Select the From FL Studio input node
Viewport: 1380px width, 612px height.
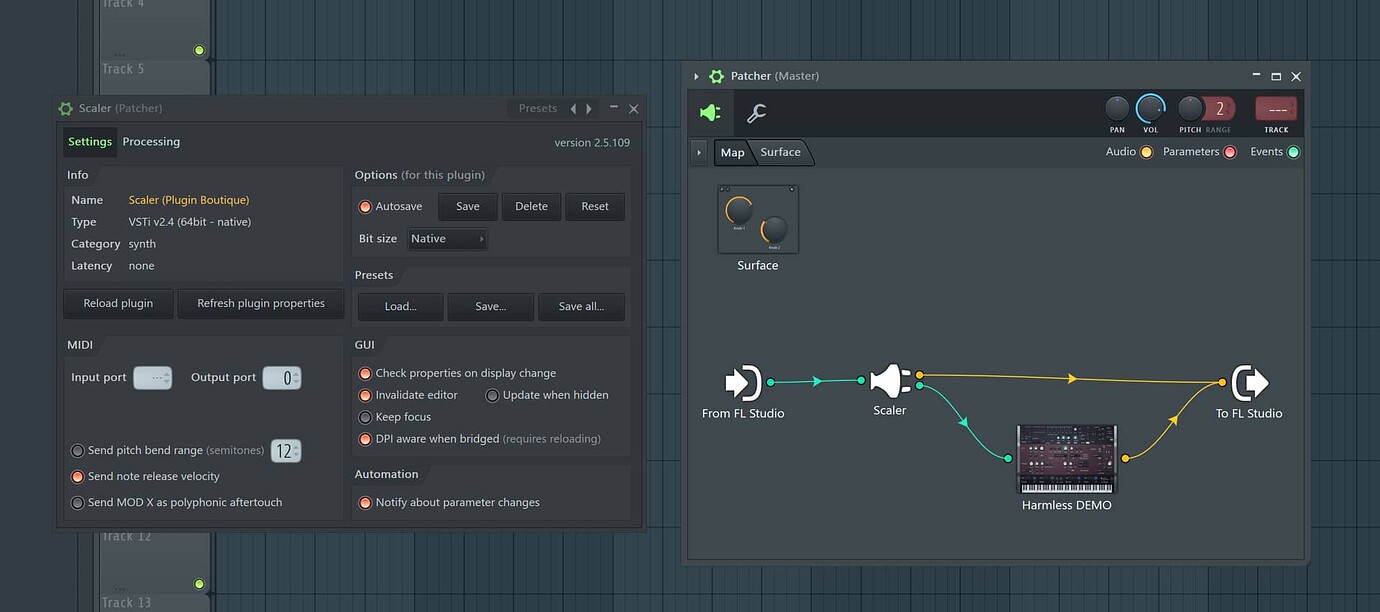pyautogui.click(x=743, y=383)
